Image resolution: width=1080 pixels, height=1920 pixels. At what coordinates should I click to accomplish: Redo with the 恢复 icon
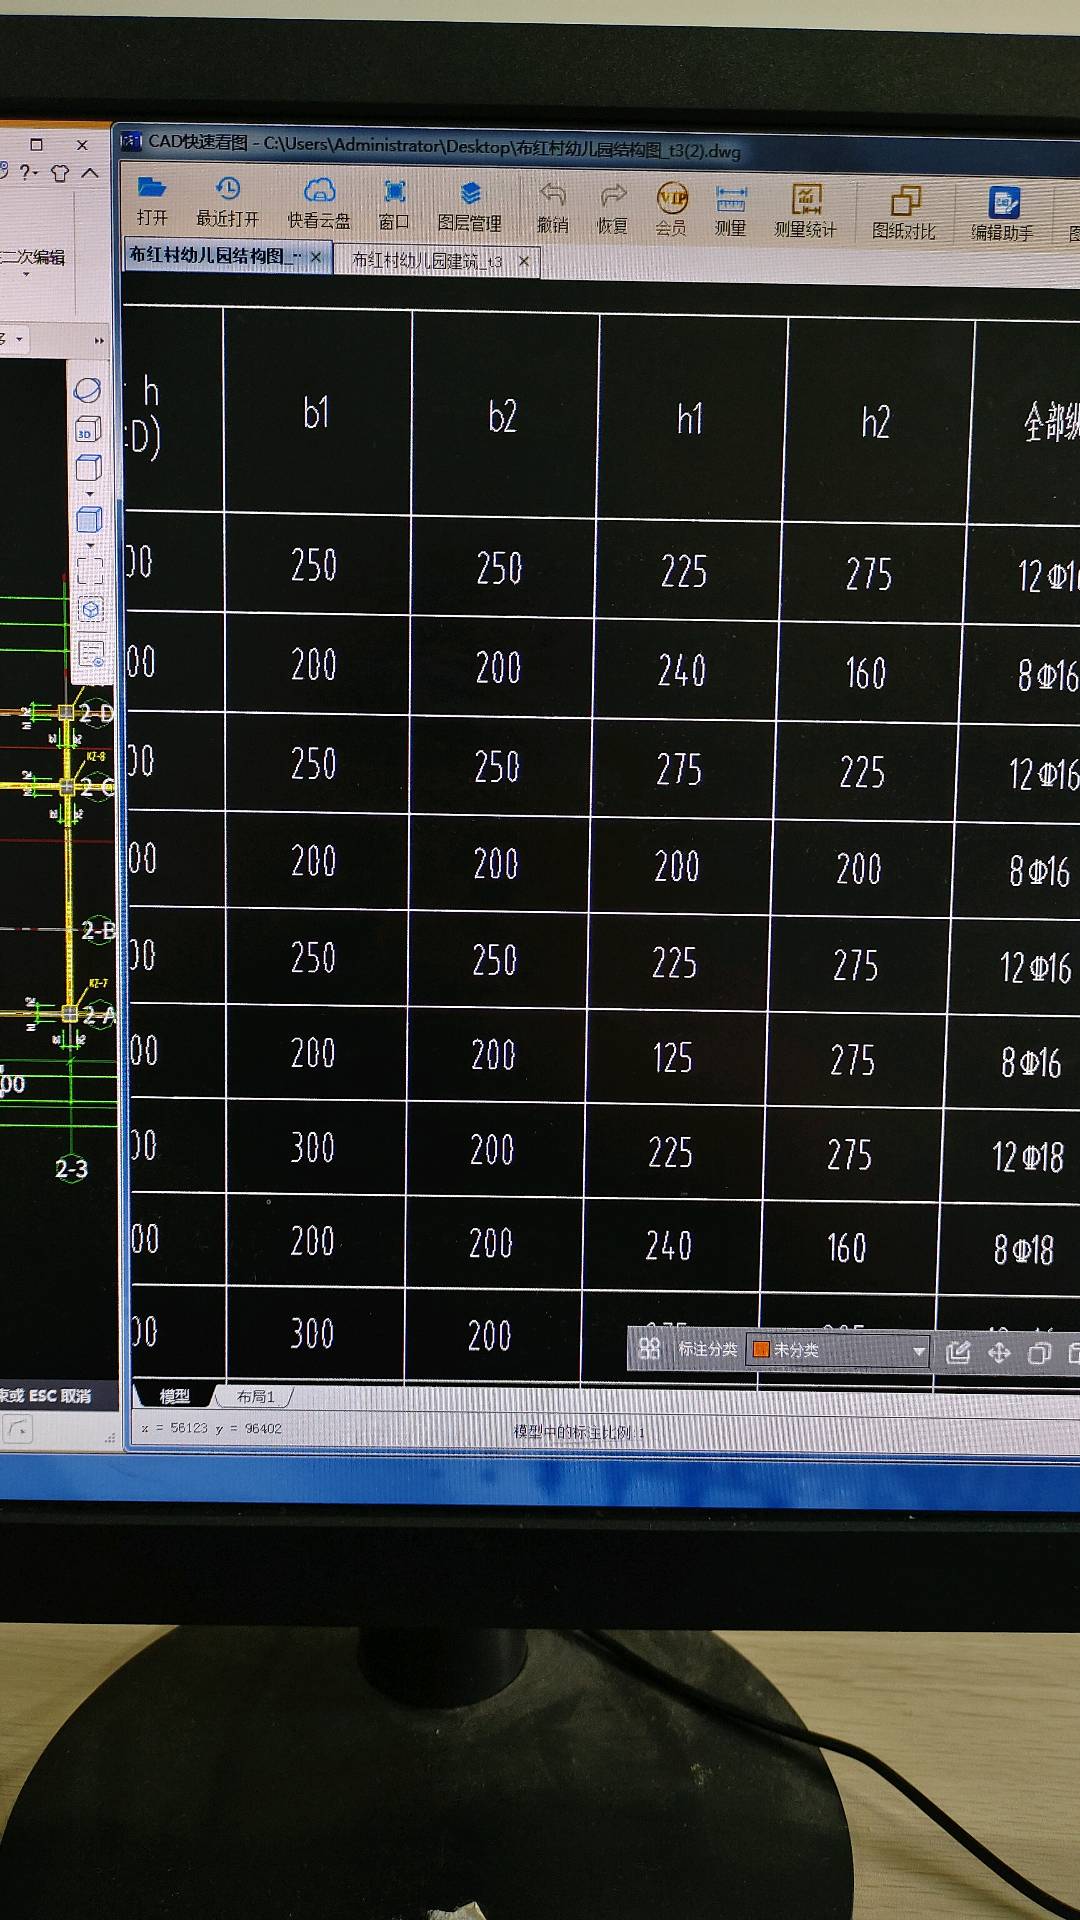pyautogui.click(x=612, y=209)
